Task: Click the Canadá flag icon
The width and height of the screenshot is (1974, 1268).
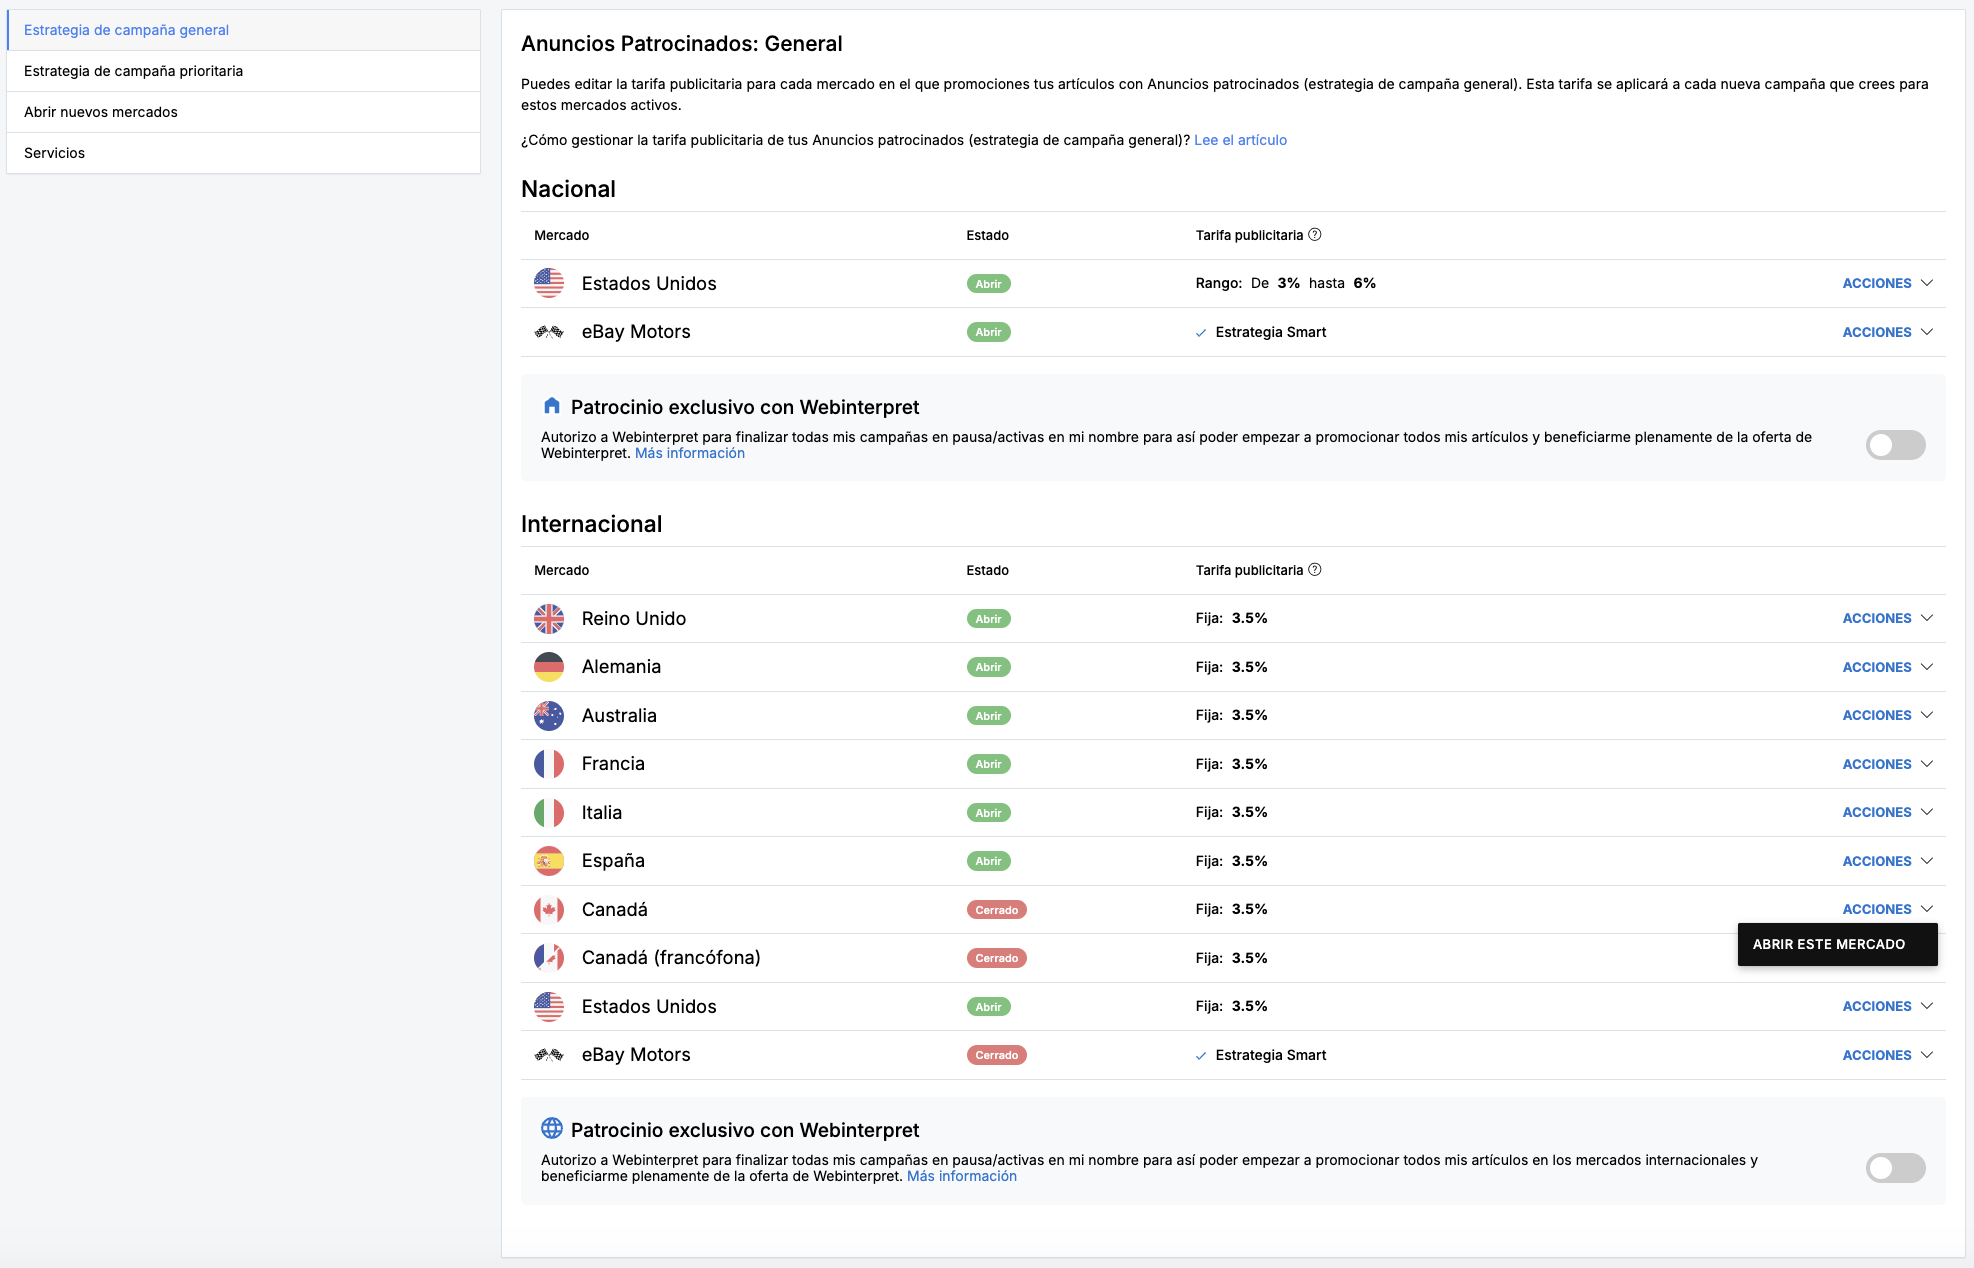Action: click(x=549, y=909)
